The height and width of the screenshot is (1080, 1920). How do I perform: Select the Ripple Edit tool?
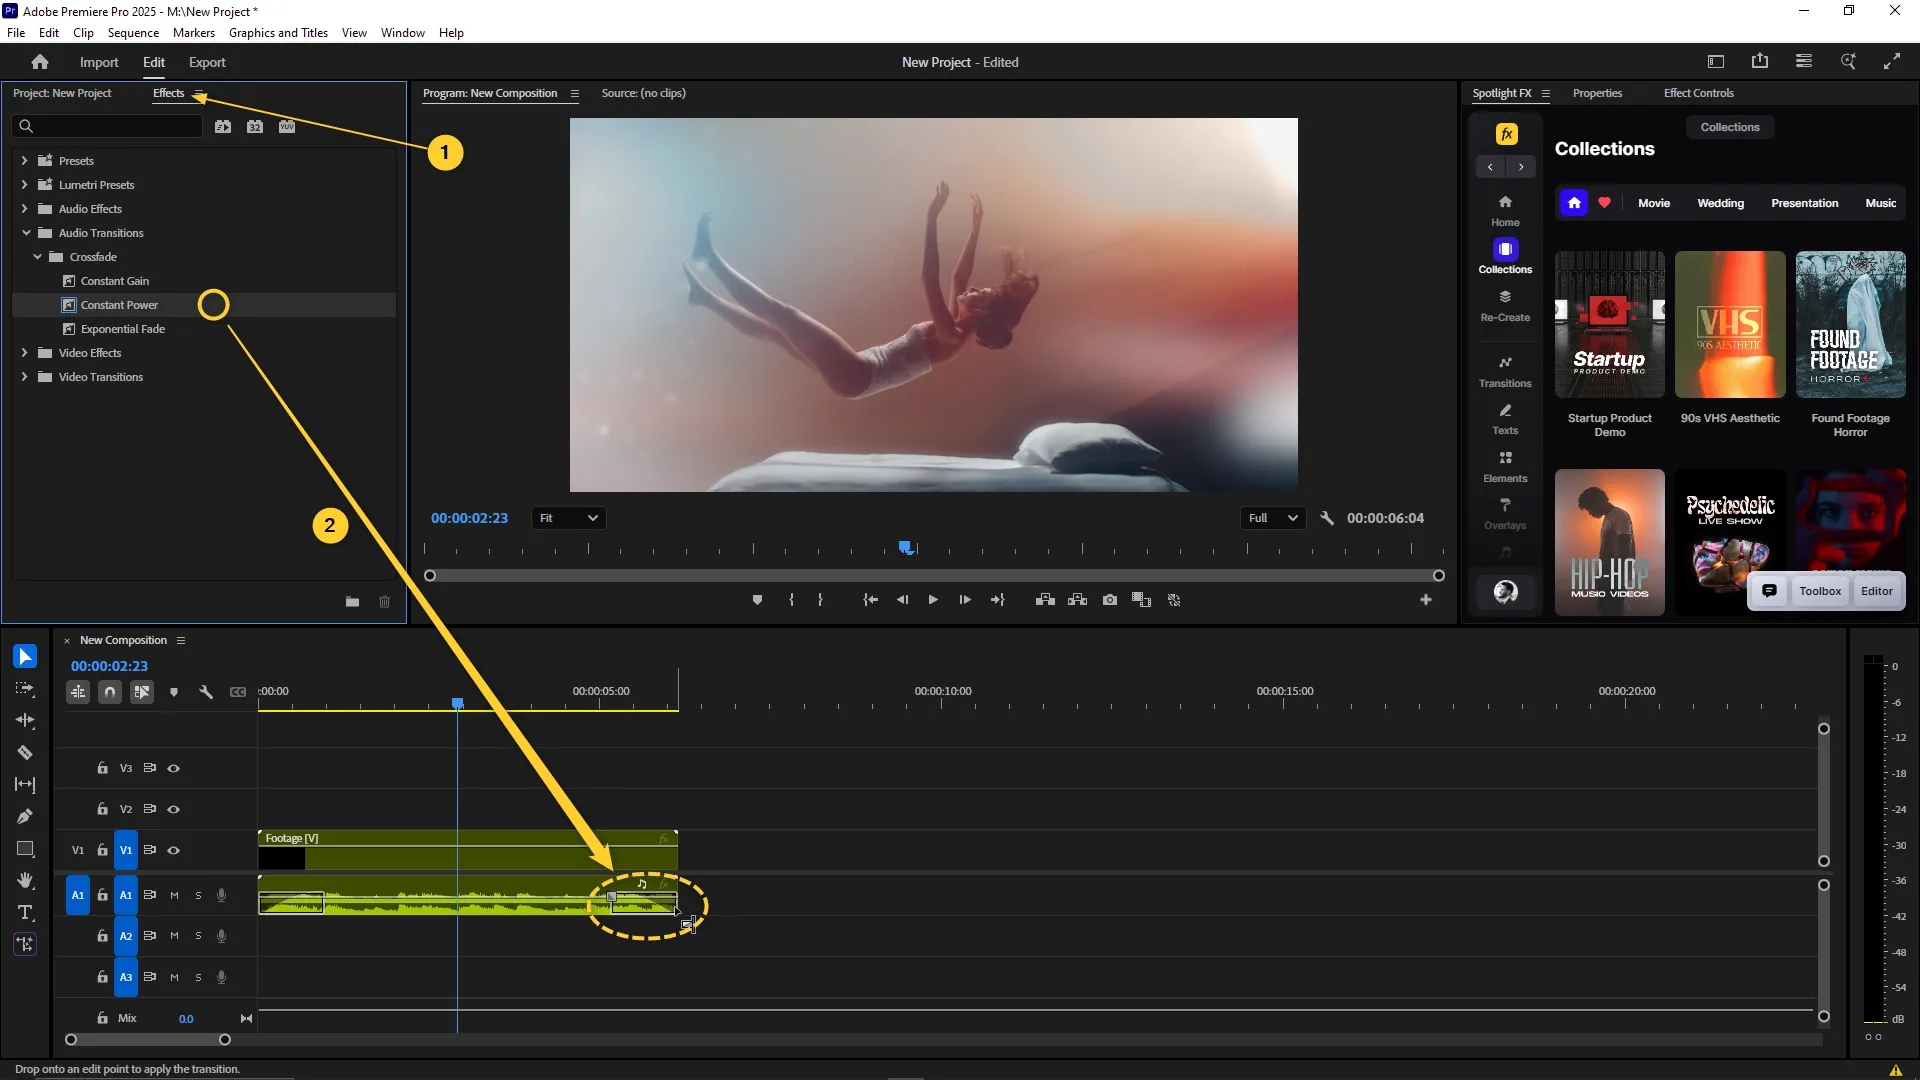[25, 720]
